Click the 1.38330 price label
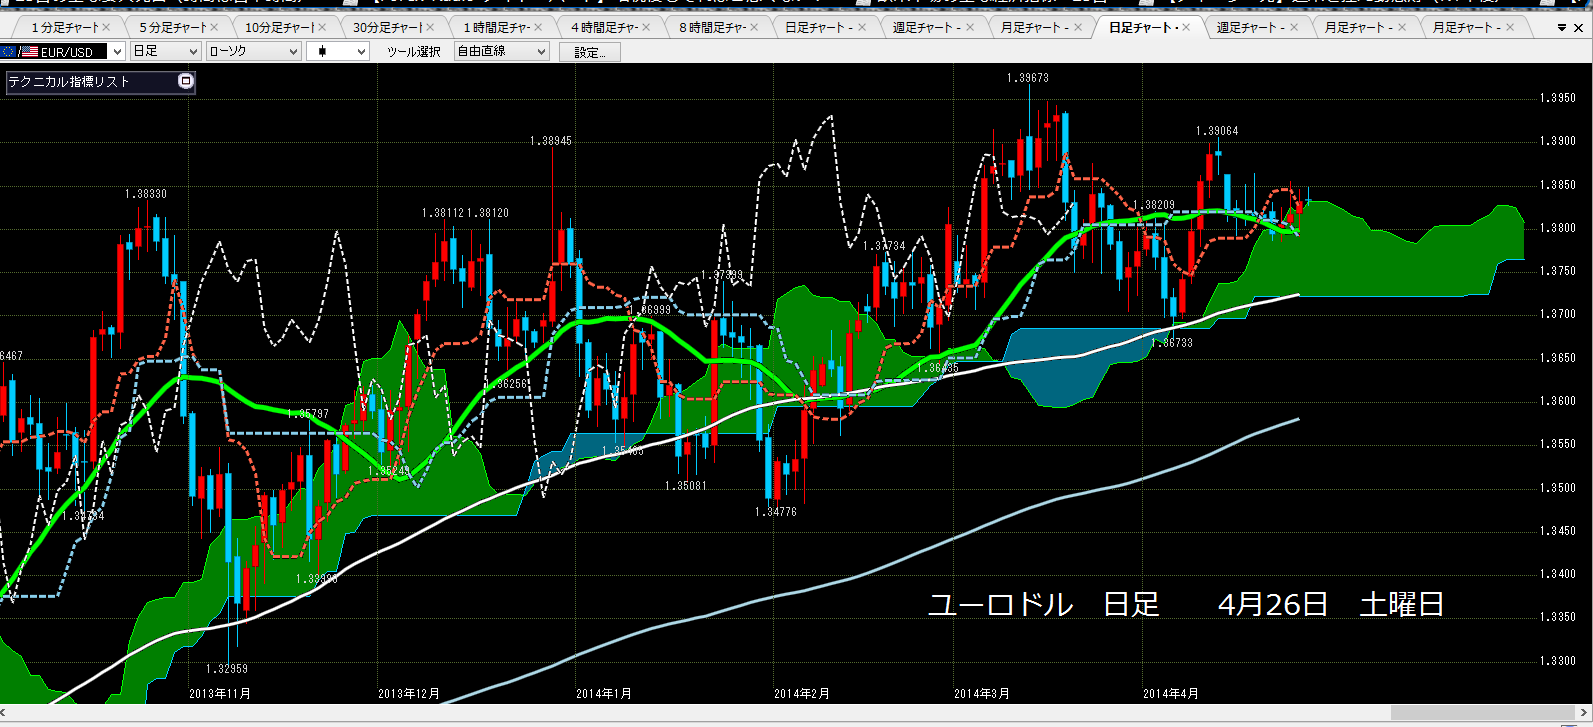 click(146, 194)
